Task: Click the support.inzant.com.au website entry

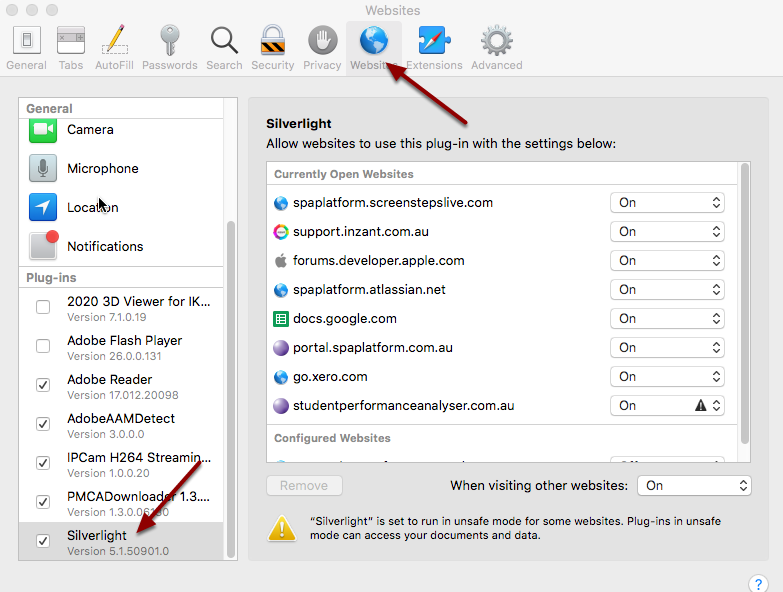Action: pos(361,232)
